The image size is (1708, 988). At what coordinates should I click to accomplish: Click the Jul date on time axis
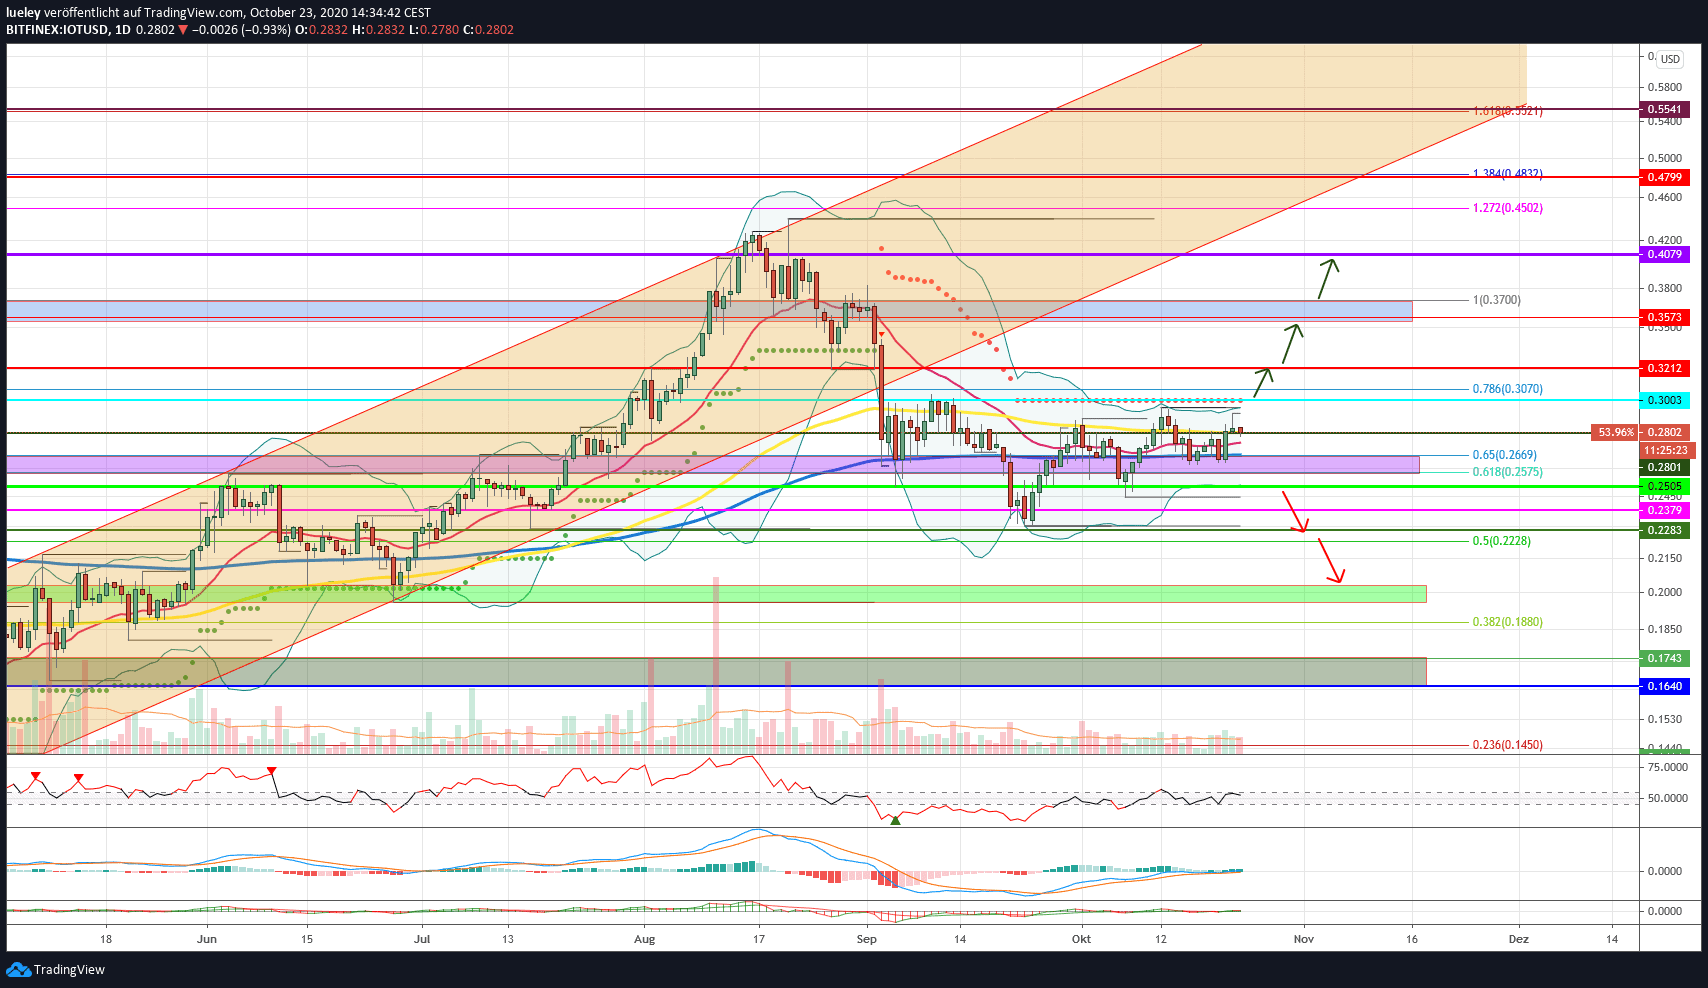(422, 939)
